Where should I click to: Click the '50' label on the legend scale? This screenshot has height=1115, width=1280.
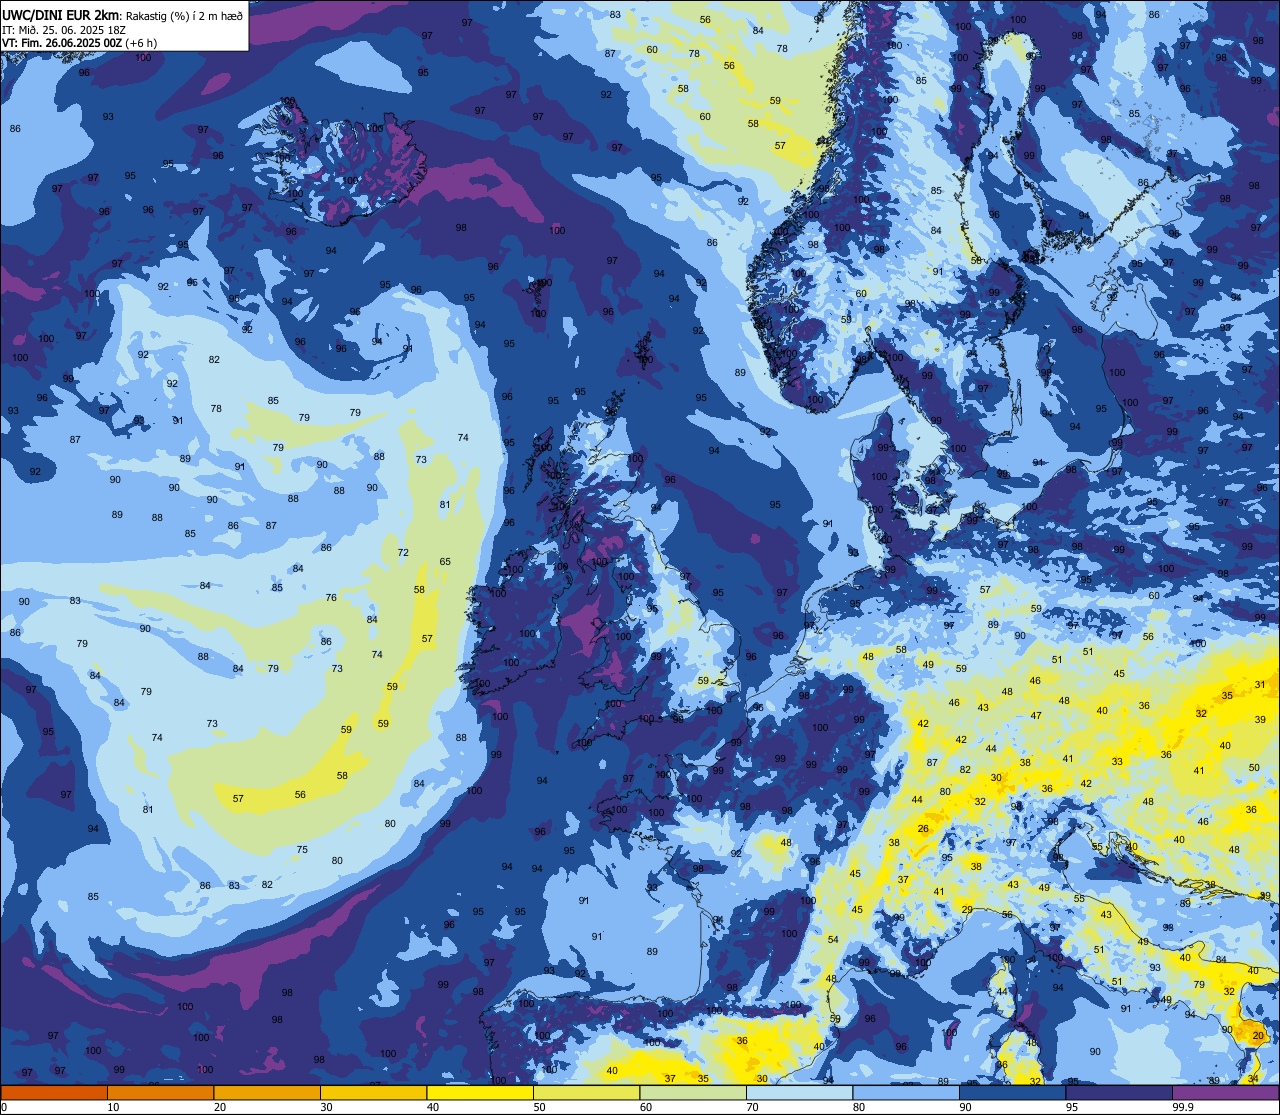click(x=539, y=1107)
